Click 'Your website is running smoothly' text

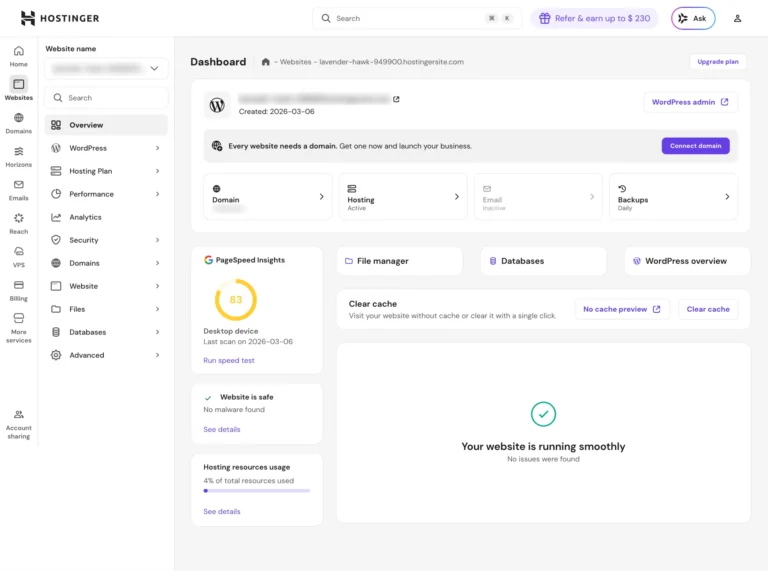point(543,447)
